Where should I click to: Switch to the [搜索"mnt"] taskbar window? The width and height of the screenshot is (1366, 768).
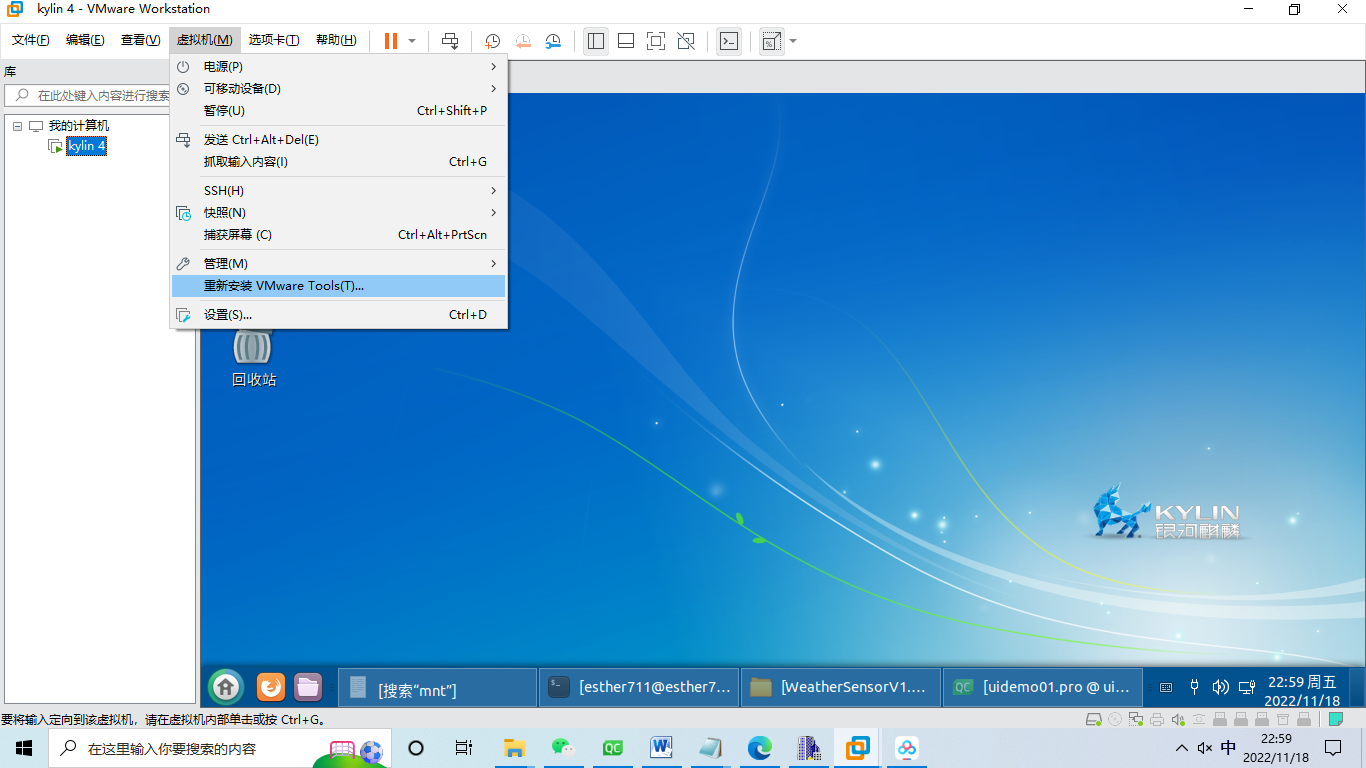coord(437,688)
